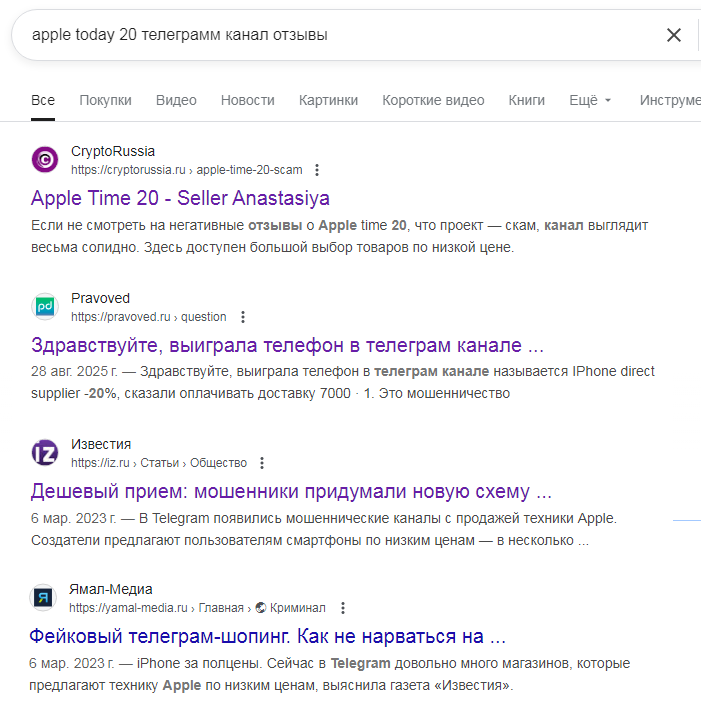The width and height of the screenshot is (701, 719).
Task: Click the Ямал-Медиа site favicon
Action: click(44, 598)
